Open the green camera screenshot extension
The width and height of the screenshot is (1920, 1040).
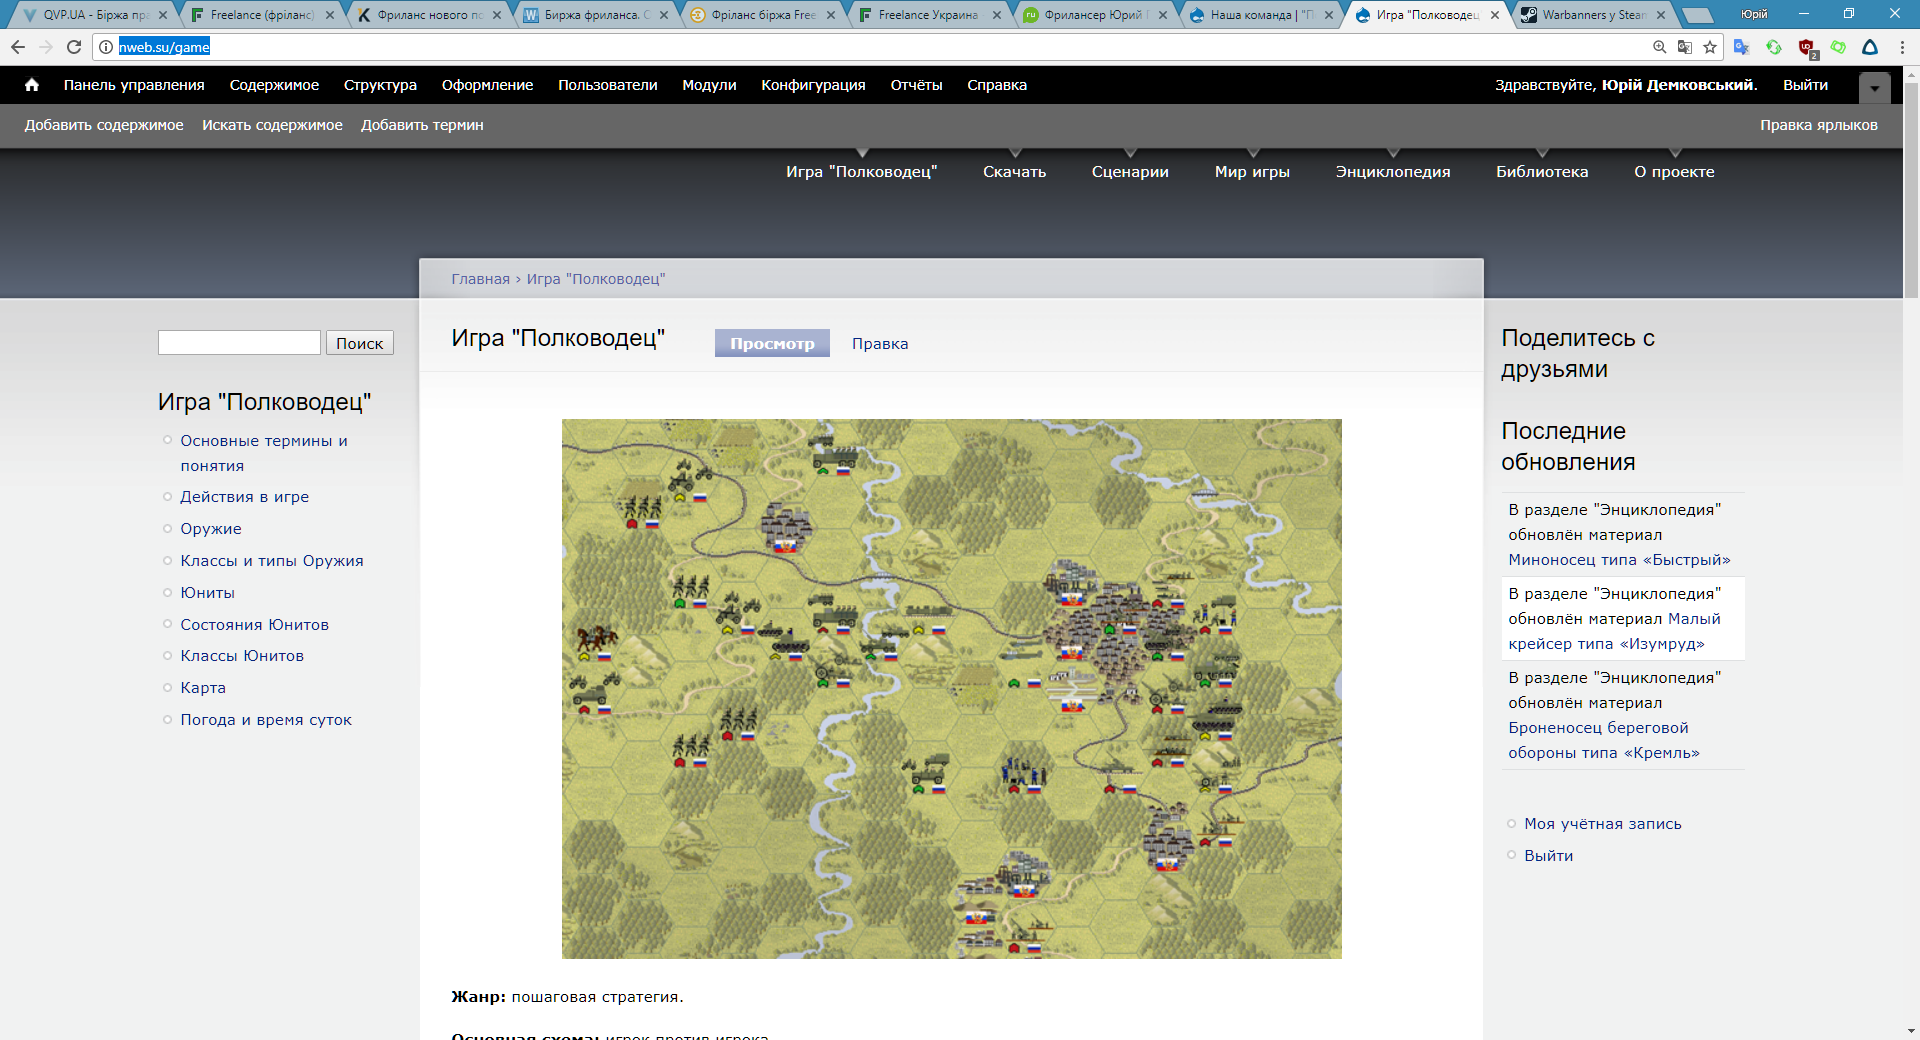point(1838,47)
